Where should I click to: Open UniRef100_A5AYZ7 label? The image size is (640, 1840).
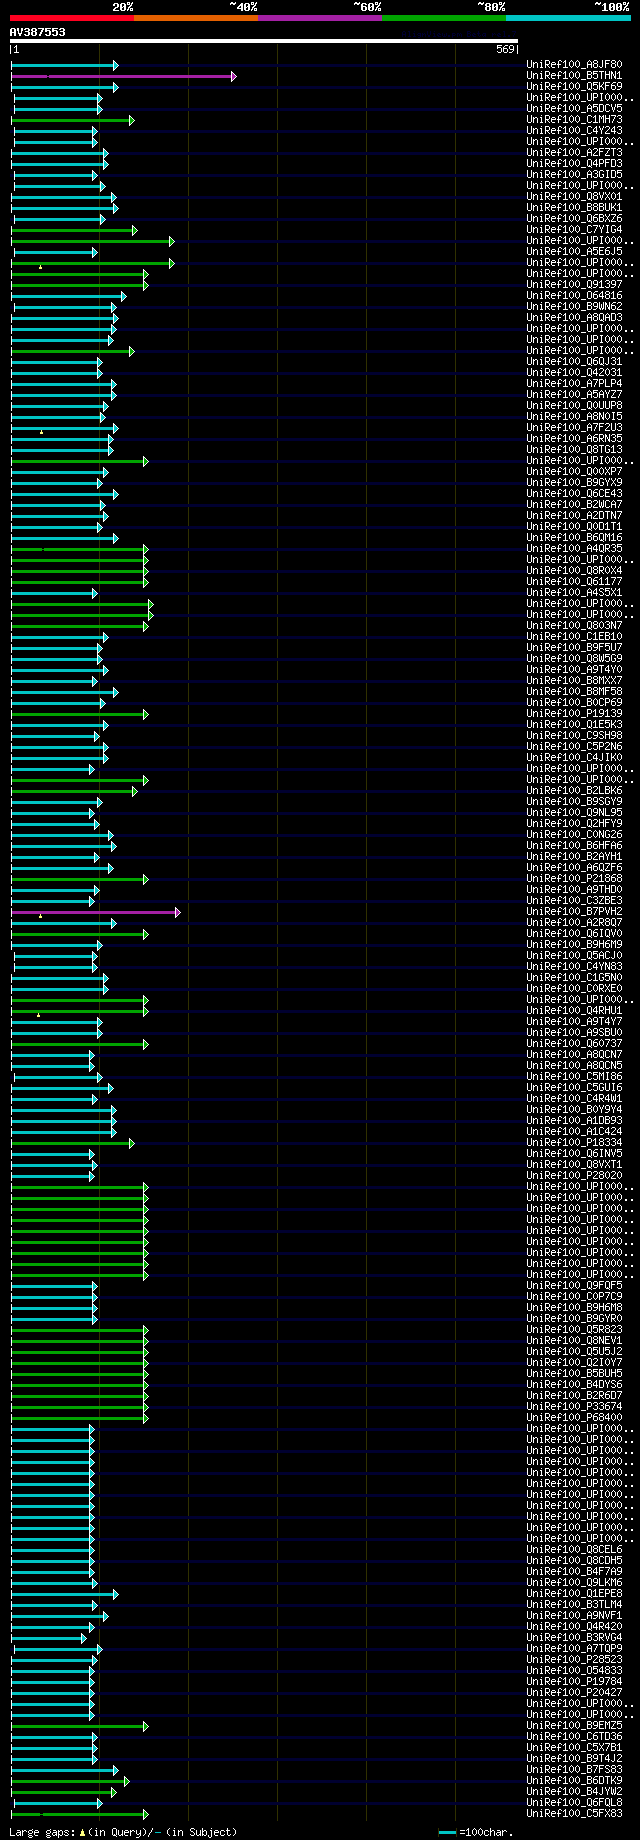[574, 395]
